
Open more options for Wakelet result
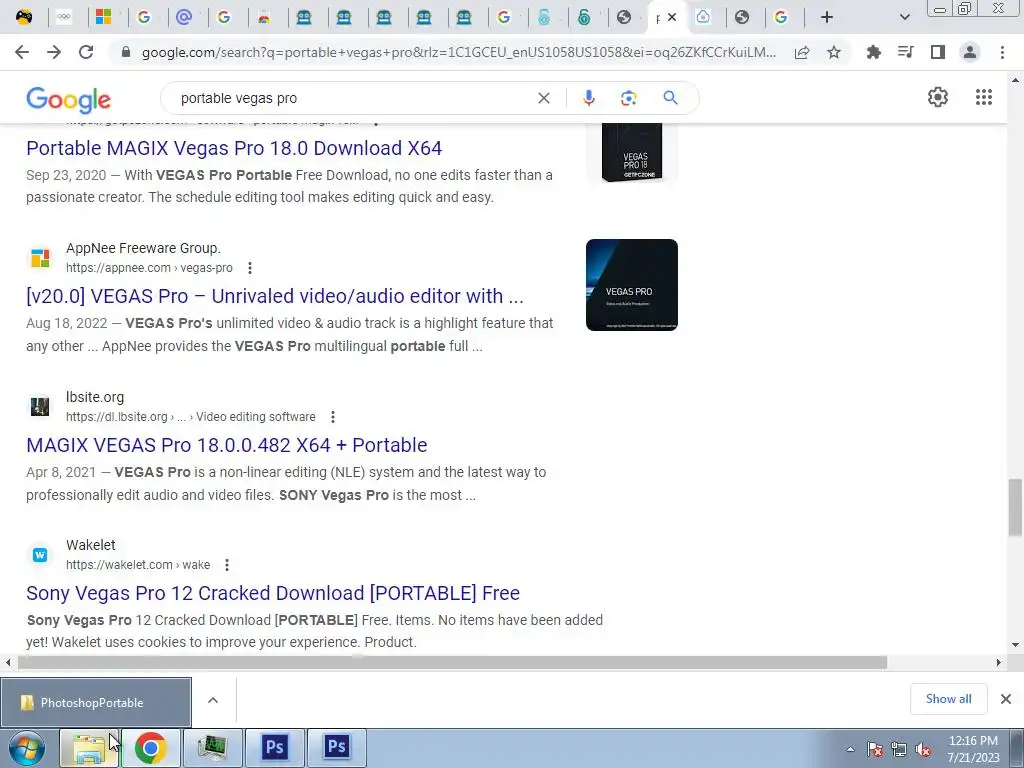pos(227,565)
